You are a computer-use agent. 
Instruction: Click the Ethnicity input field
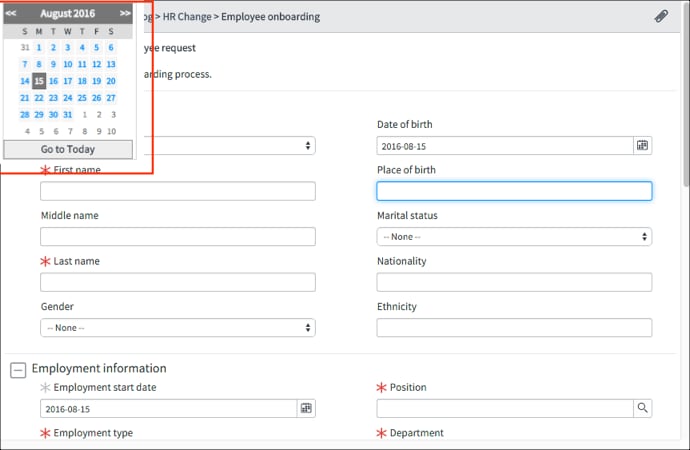coord(514,328)
